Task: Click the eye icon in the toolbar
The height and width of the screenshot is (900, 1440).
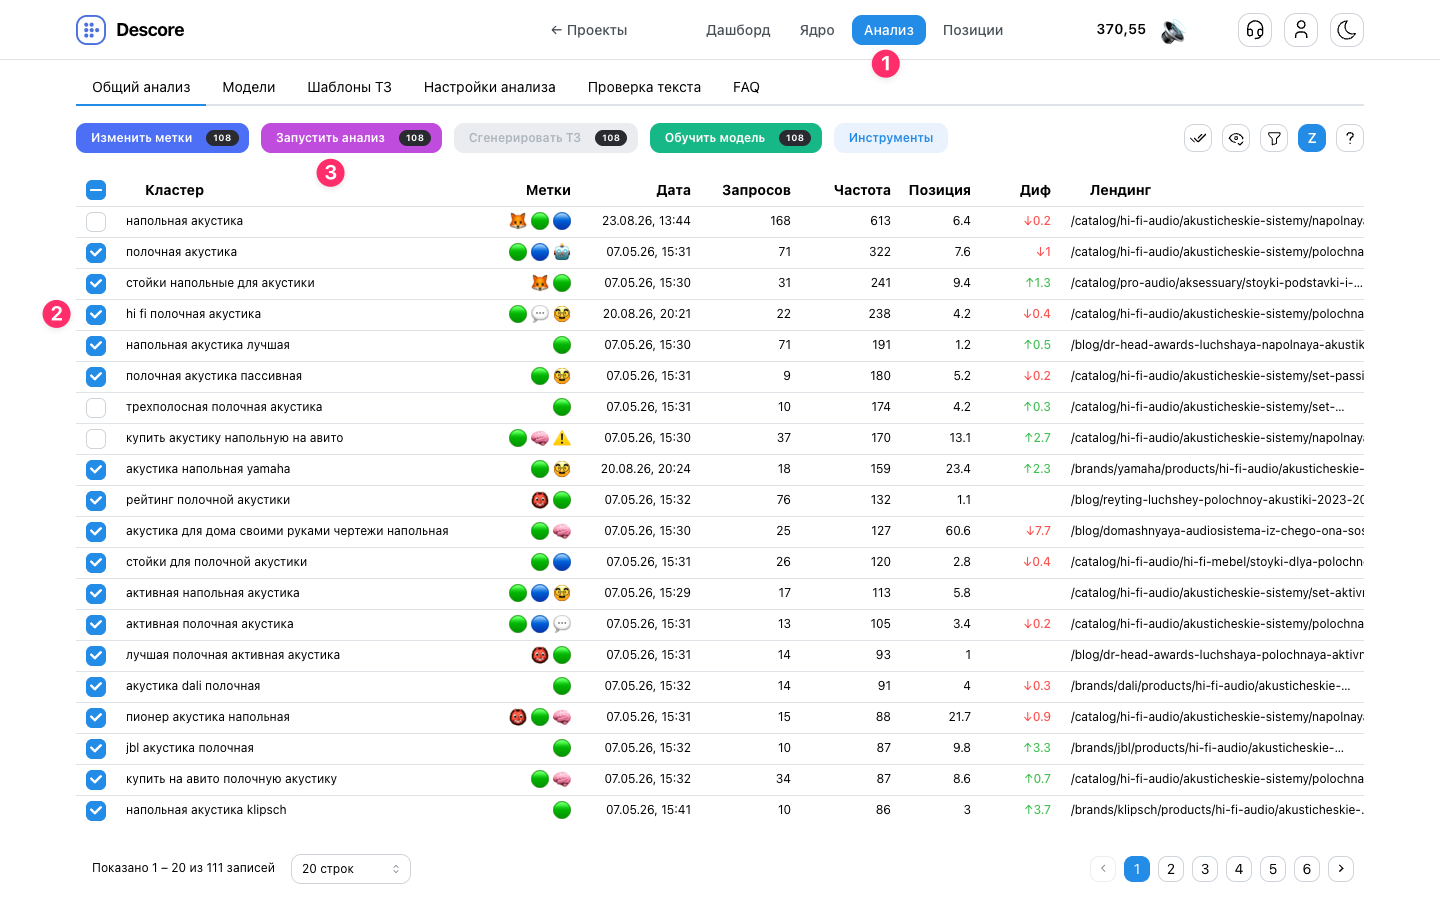Action: [x=1236, y=138]
